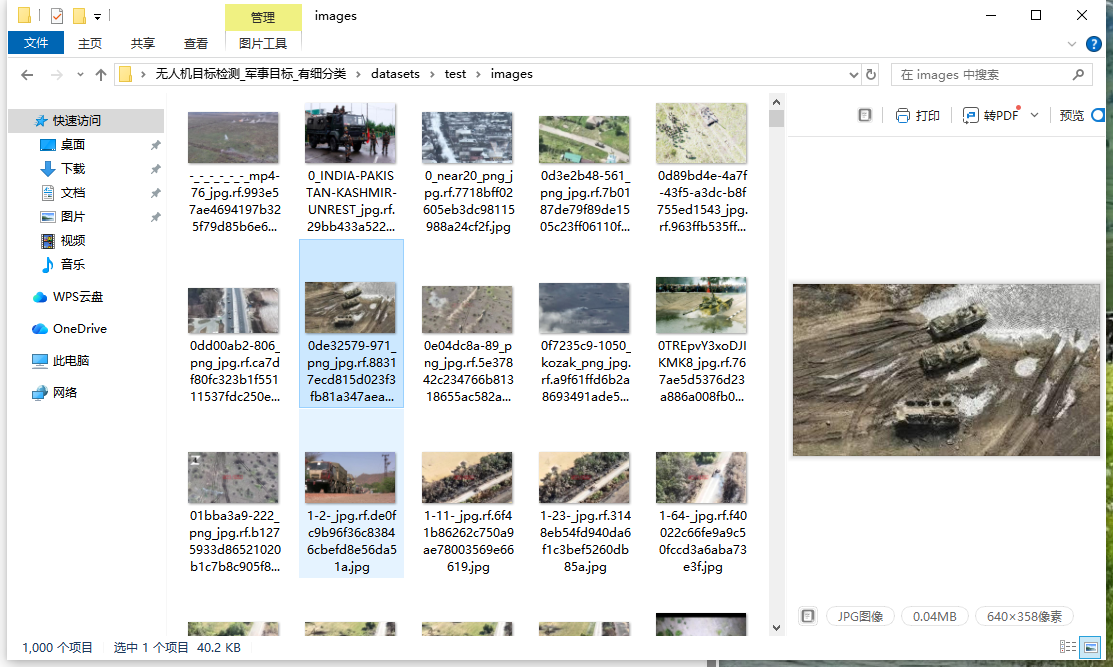The image size is (1113, 667).
Task: Open the address bar history dropdown
Action: point(853,75)
